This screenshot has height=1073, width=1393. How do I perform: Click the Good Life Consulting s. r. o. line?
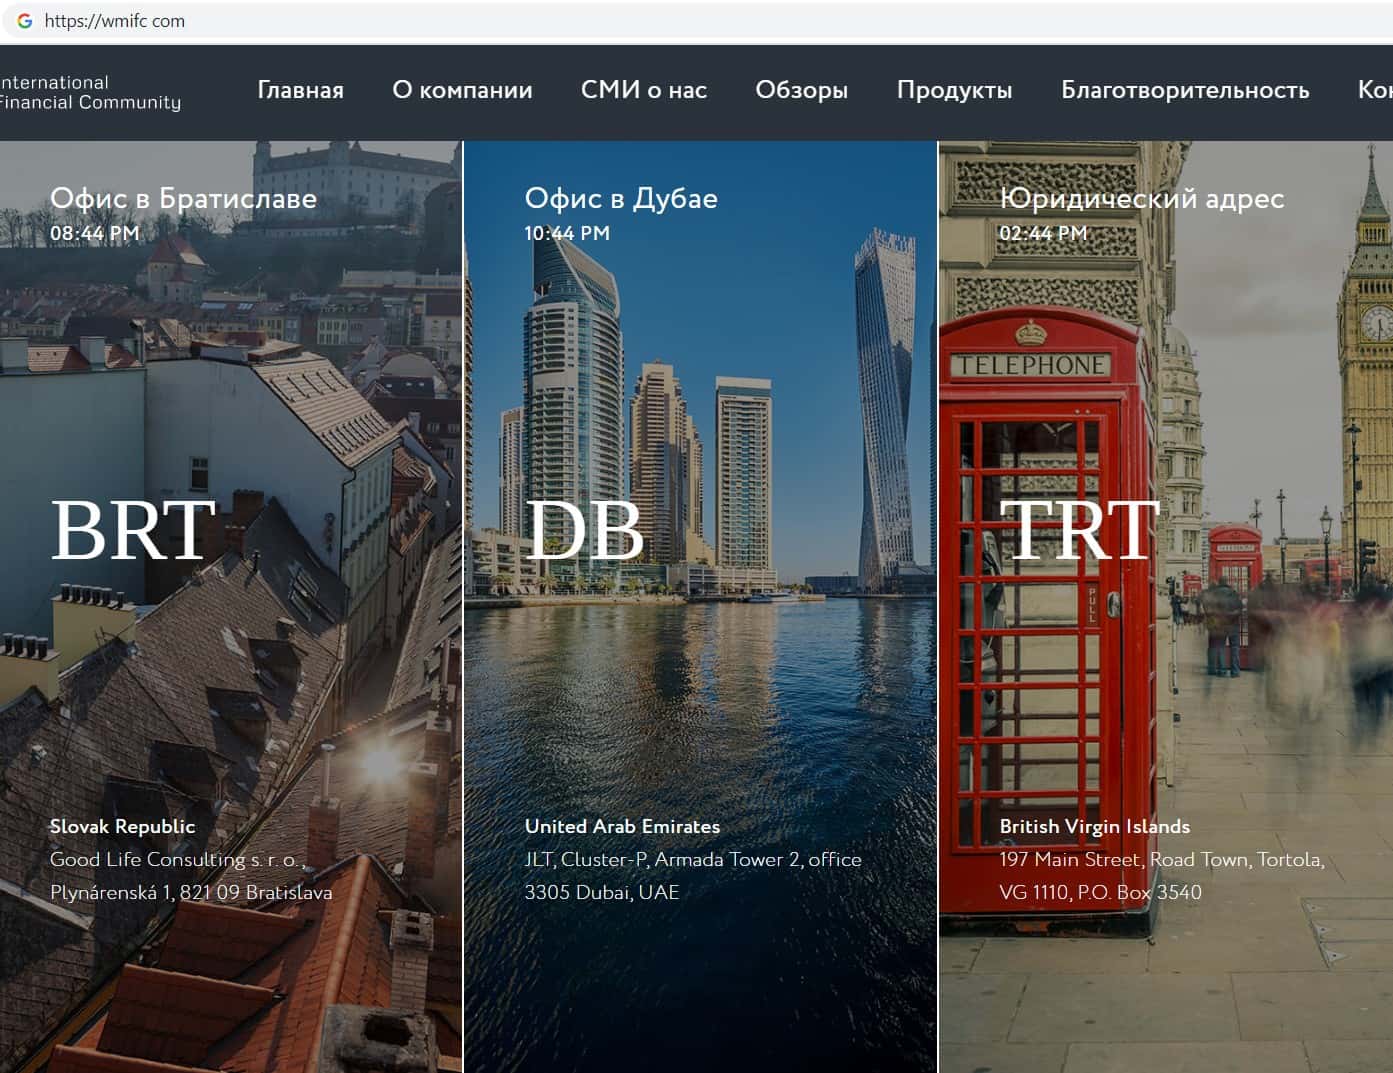pos(176,859)
